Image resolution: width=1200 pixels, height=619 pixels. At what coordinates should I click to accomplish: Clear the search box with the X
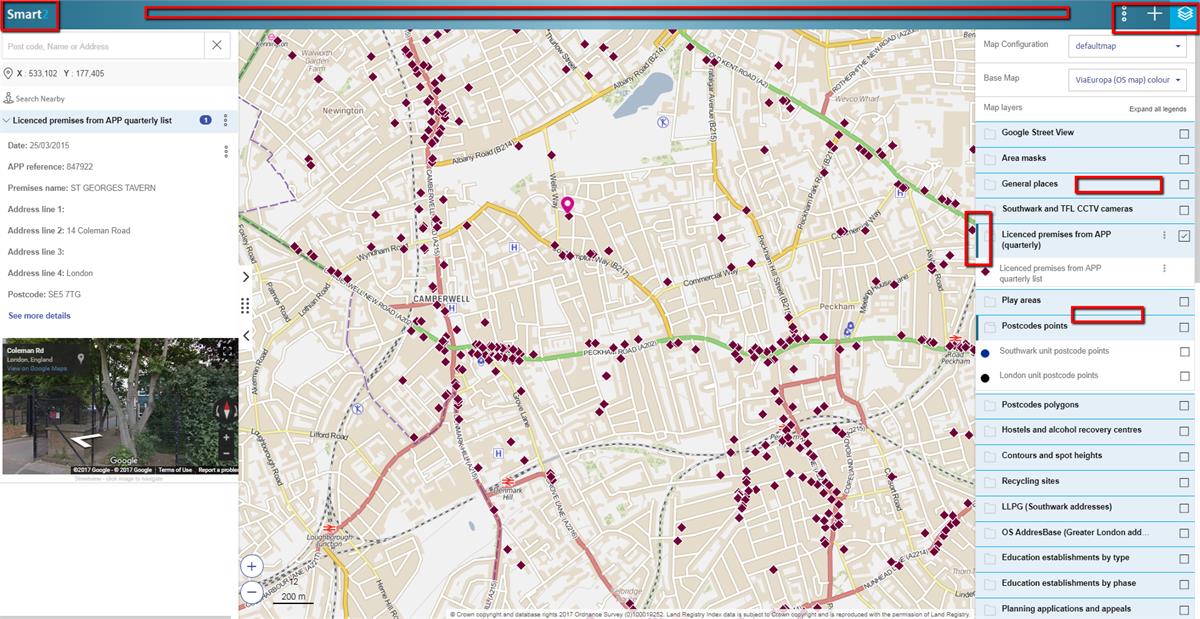(x=218, y=45)
